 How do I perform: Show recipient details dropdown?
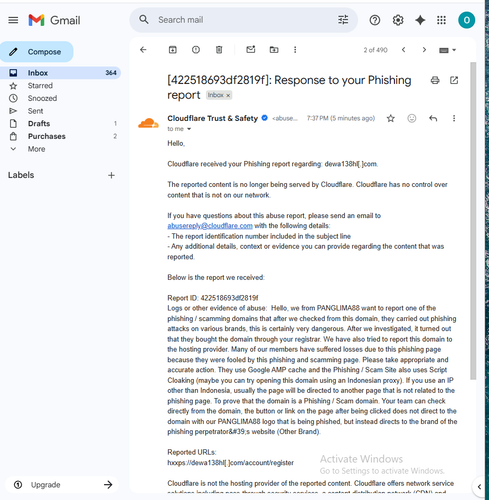tap(189, 129)
